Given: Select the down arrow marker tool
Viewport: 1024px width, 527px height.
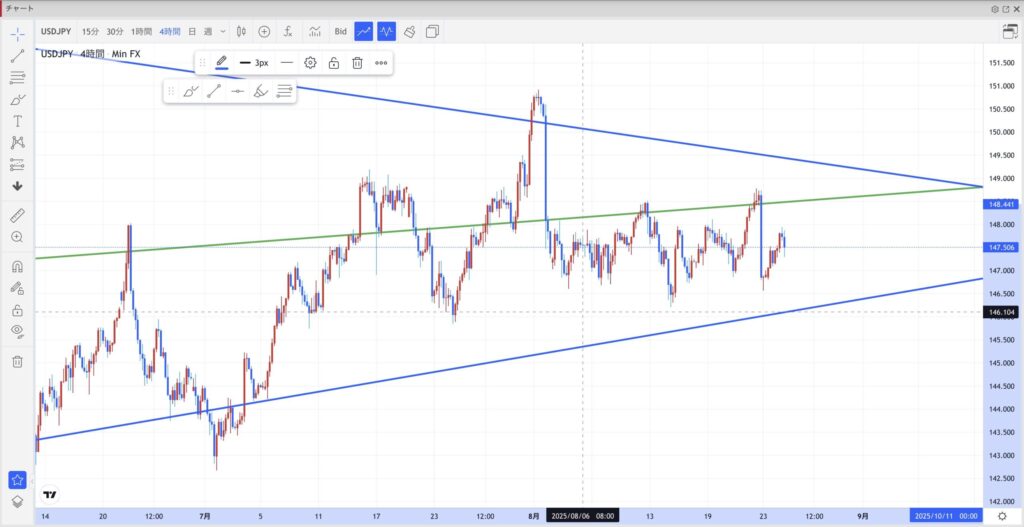Looking at the screenshot, I should (x=18, y=186).
